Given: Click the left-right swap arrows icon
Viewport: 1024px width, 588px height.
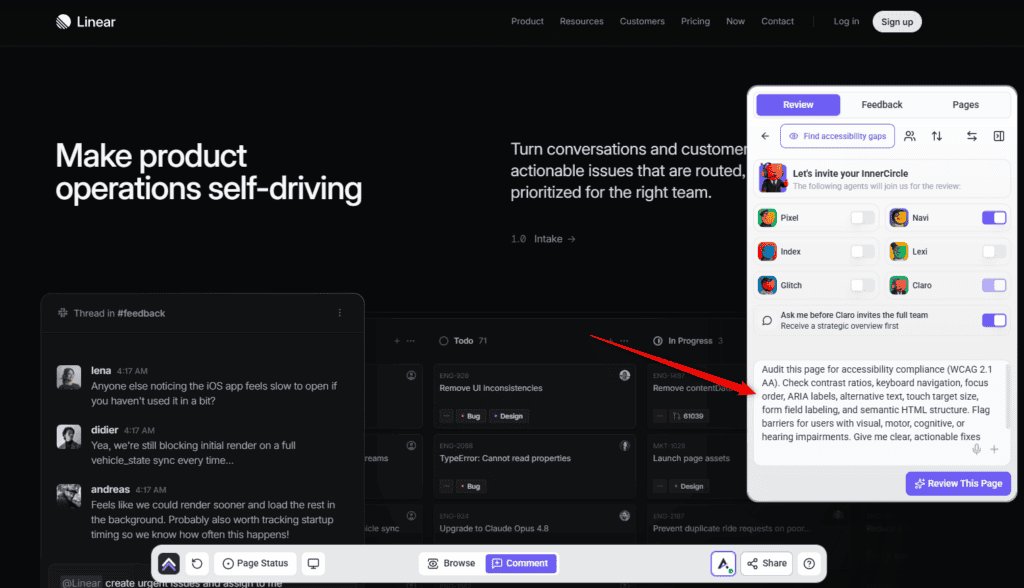Looking at the screenshot, I should coord(972,136).
